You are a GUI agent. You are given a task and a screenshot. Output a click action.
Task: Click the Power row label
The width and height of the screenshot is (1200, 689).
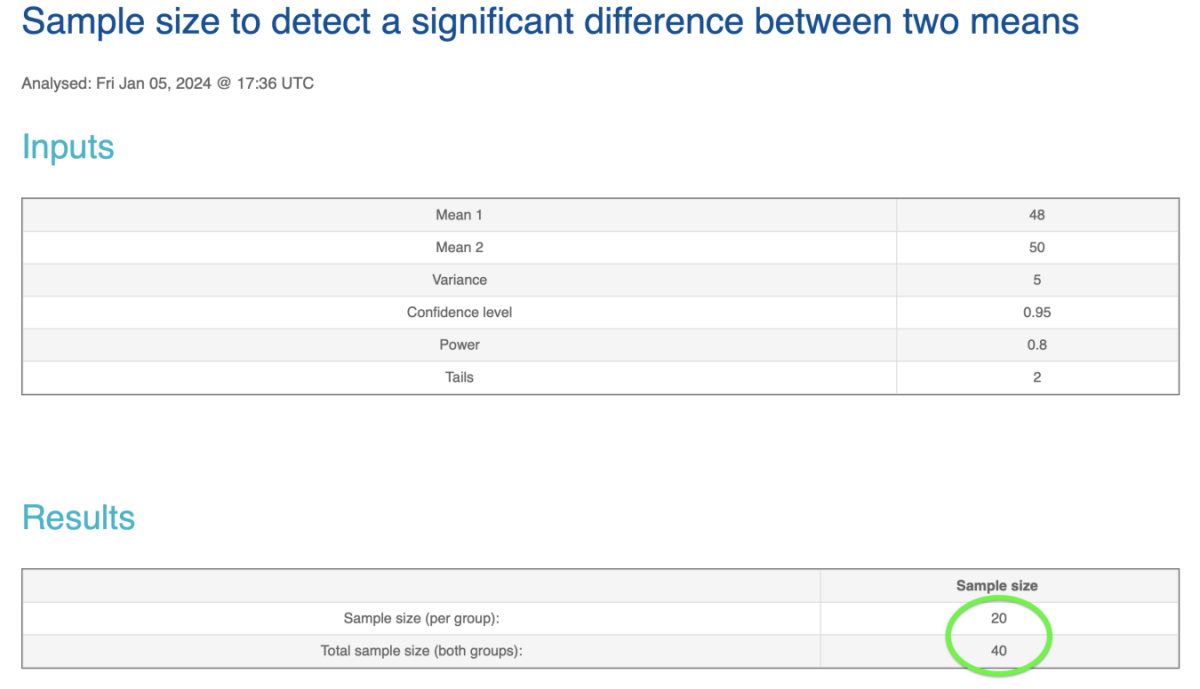(459, 345)
